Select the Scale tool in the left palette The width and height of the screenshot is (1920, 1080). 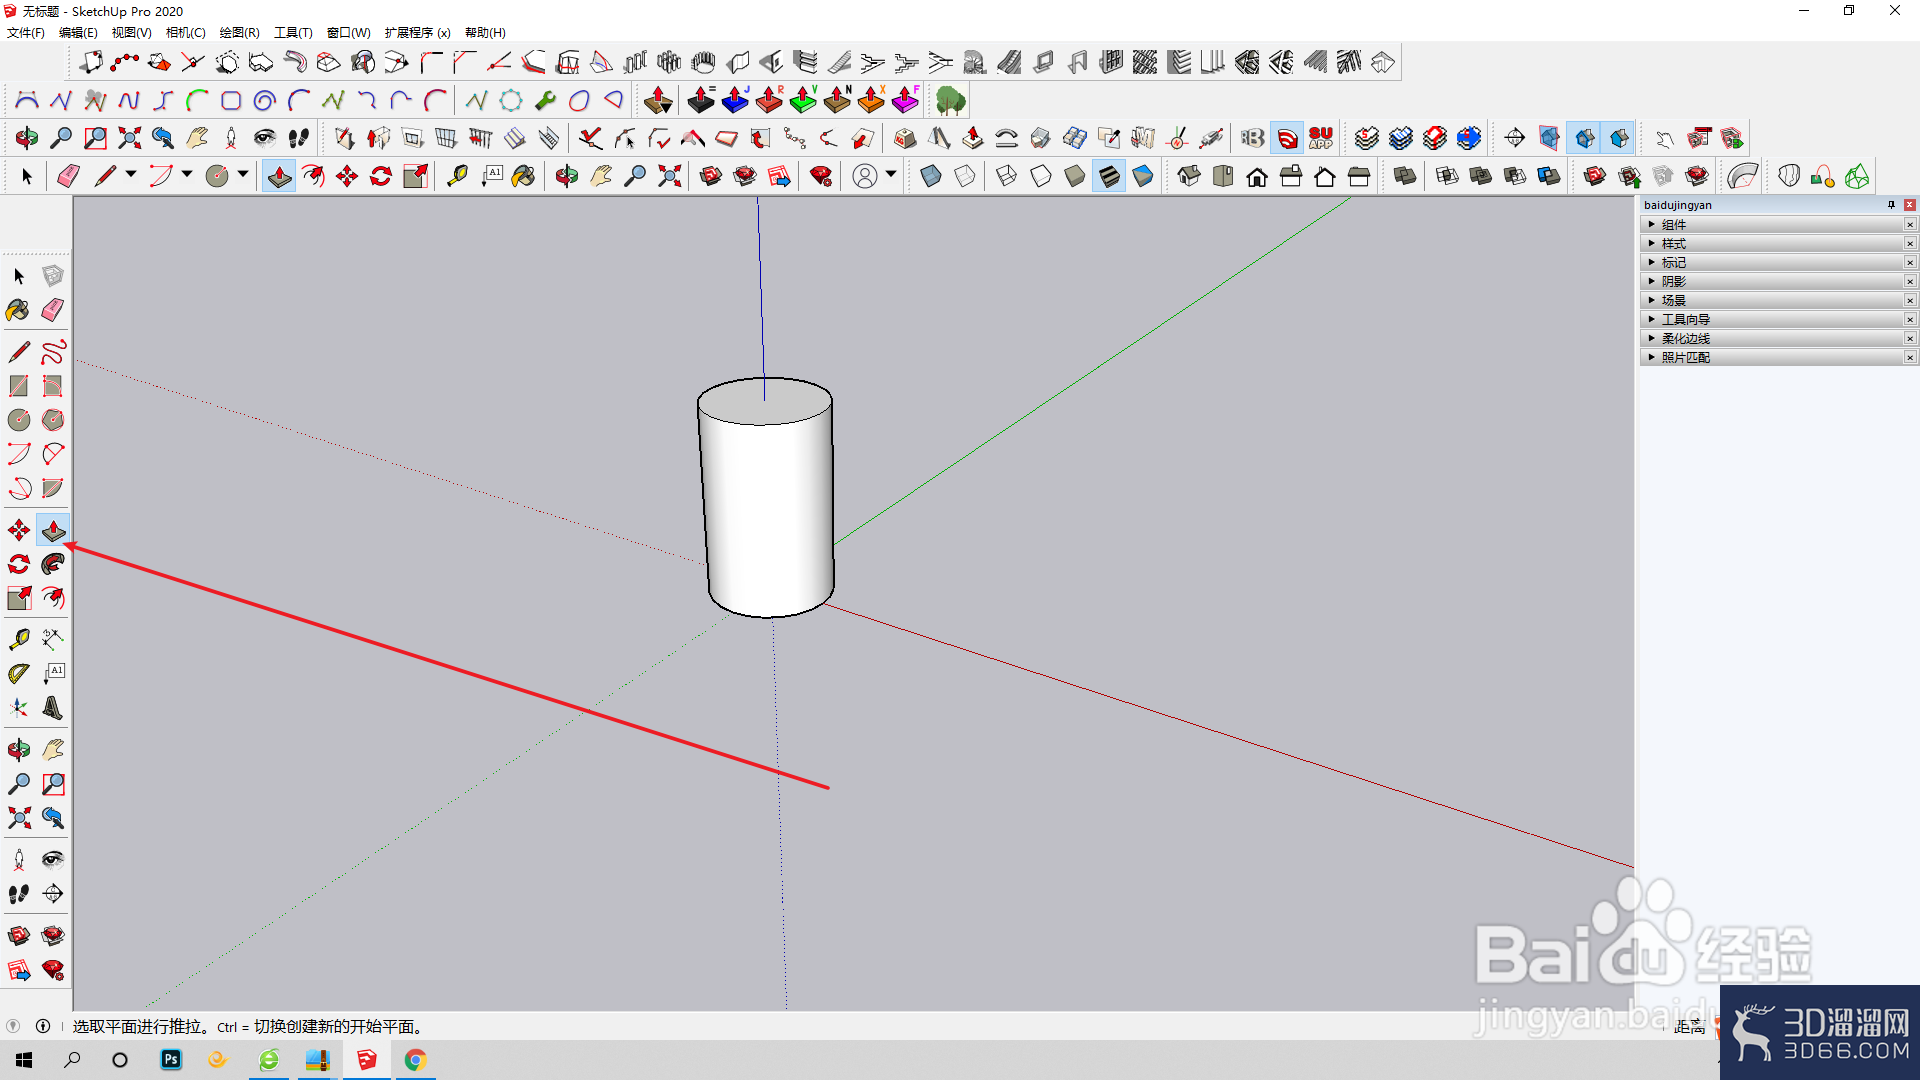pos(19,598)
